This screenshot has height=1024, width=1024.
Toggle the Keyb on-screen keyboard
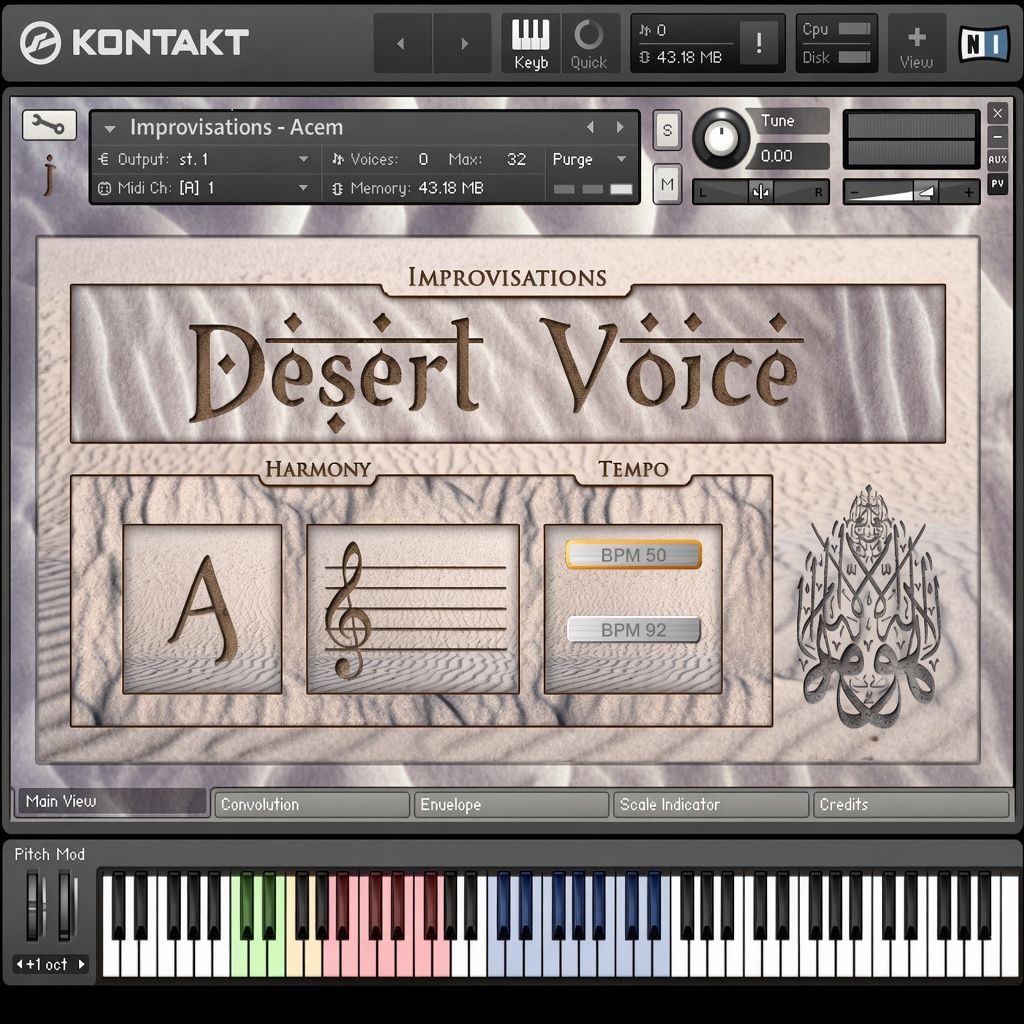coord(530,43)
